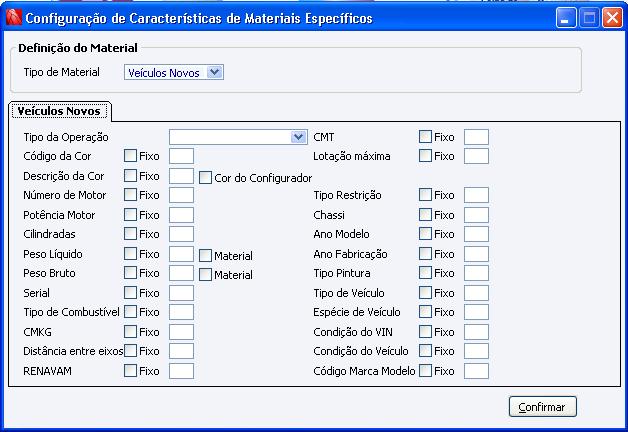Close the configuration window
Screen dimensions: 628x432
[611, 18]
